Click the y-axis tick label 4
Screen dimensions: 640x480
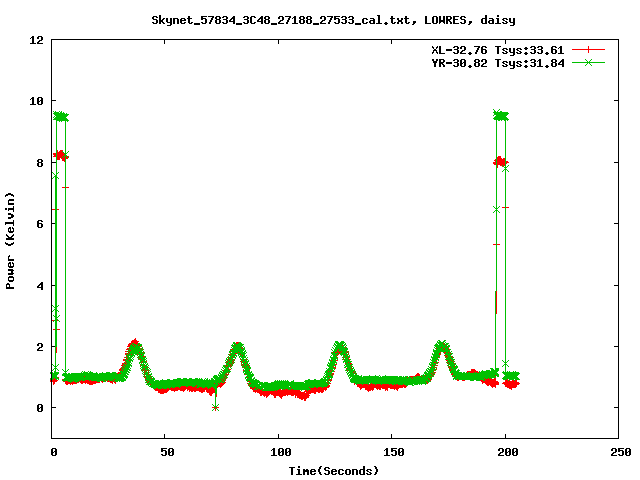pos(40,285)
